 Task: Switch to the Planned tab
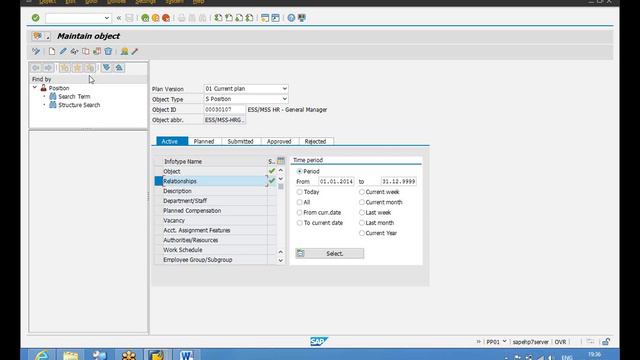click(x=204, y=141)
